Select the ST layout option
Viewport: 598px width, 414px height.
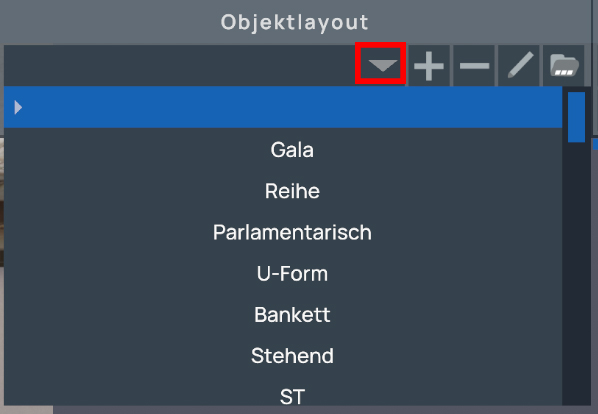pos(292,397)
